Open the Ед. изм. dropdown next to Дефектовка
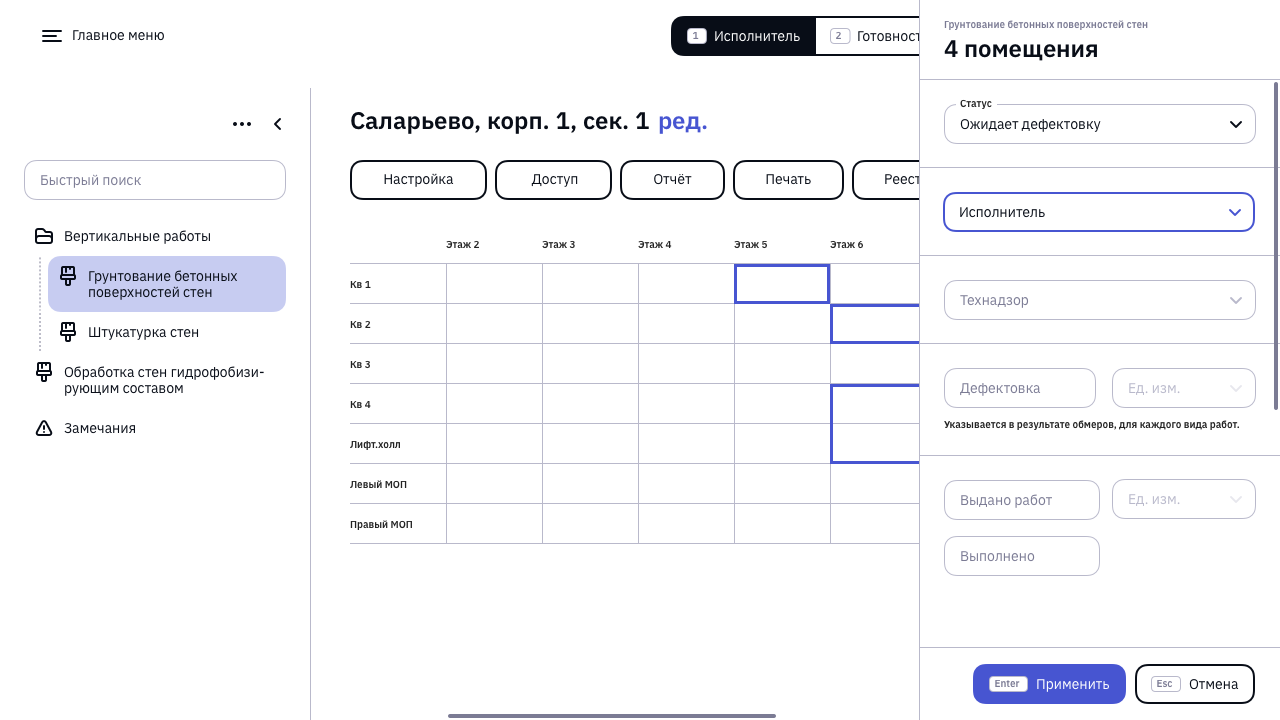The height and width of the screenshot is (720, 1280). (1184, 388)
